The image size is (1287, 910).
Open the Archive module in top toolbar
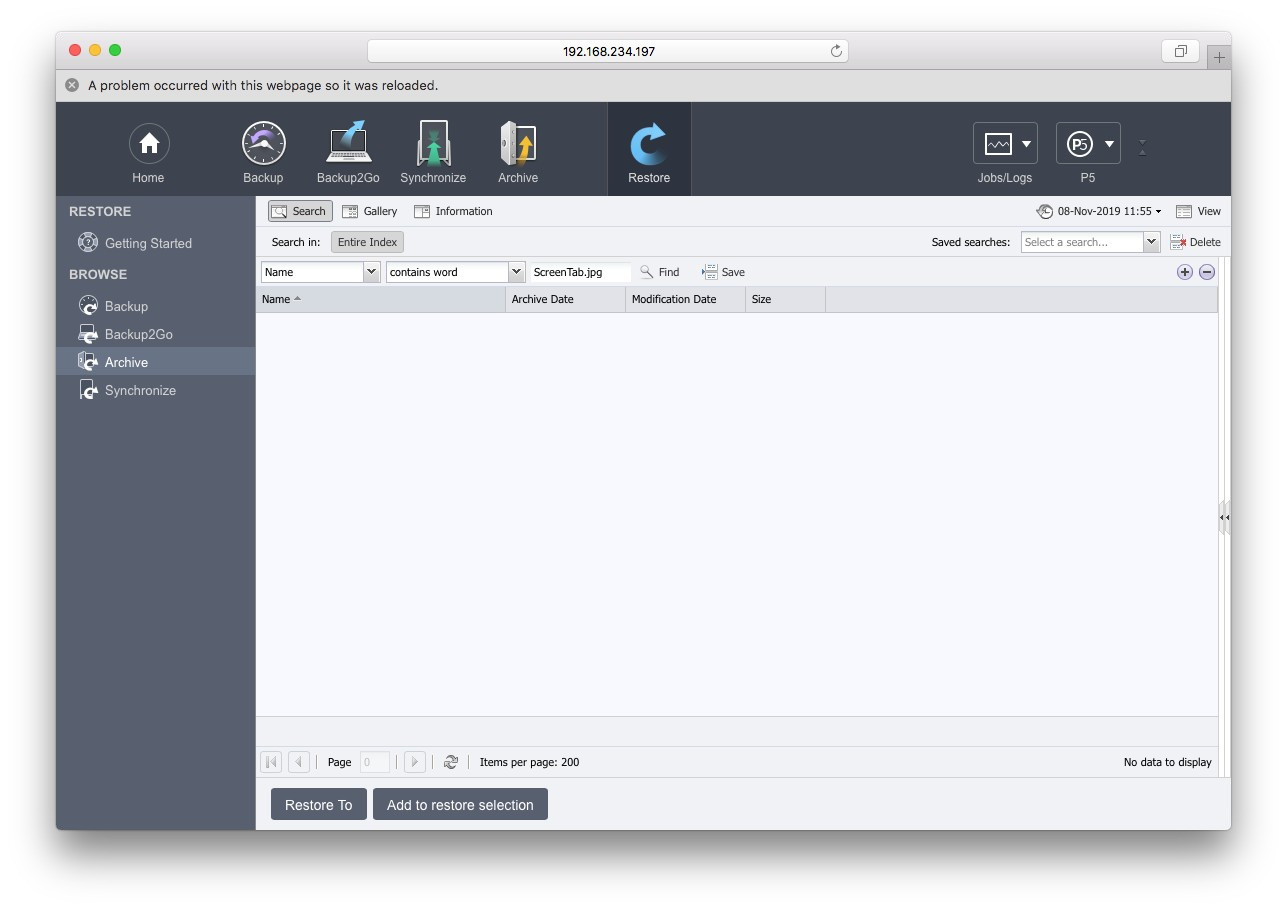point(518,145)
